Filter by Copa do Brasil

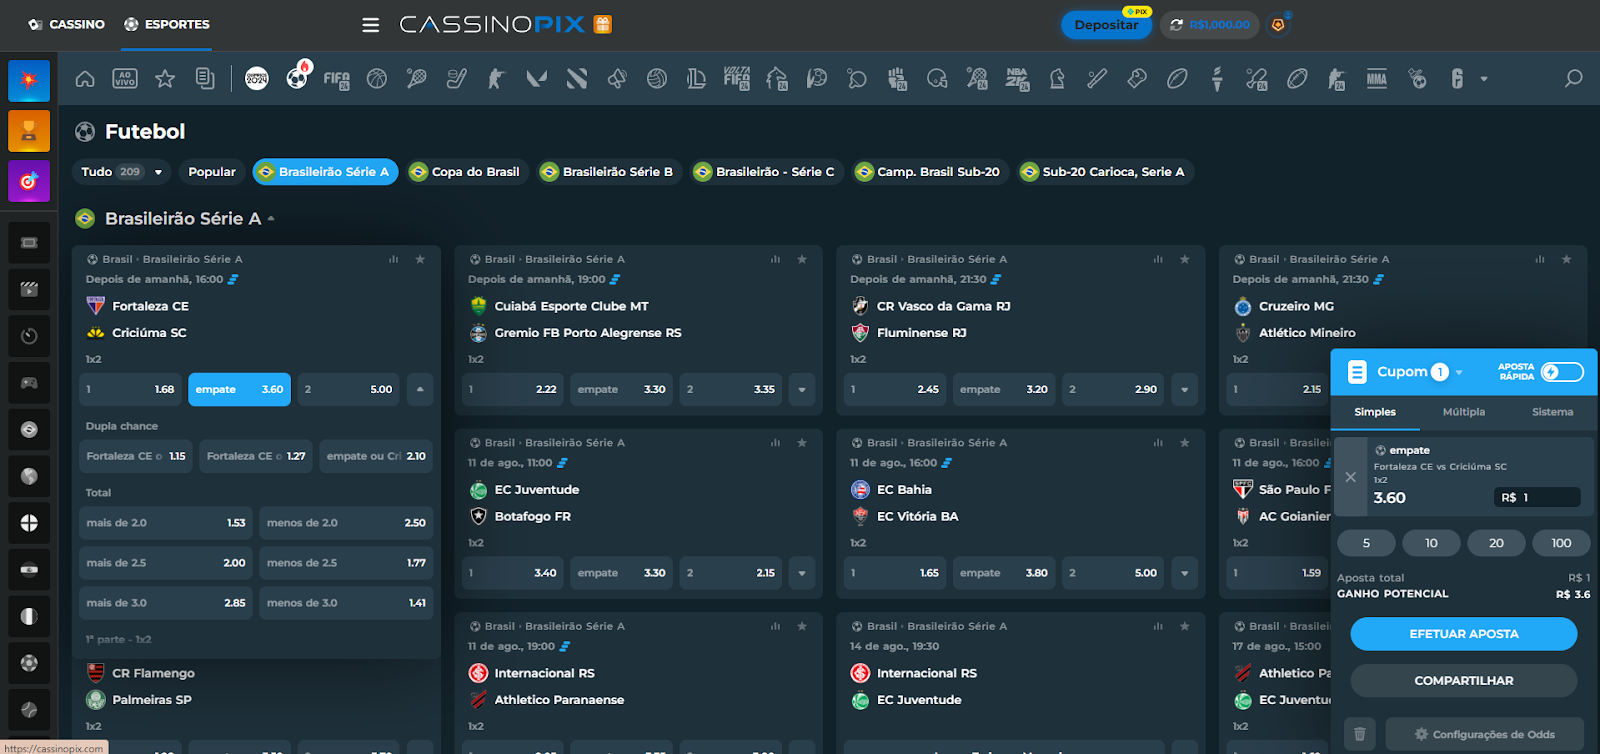[465, 172]
